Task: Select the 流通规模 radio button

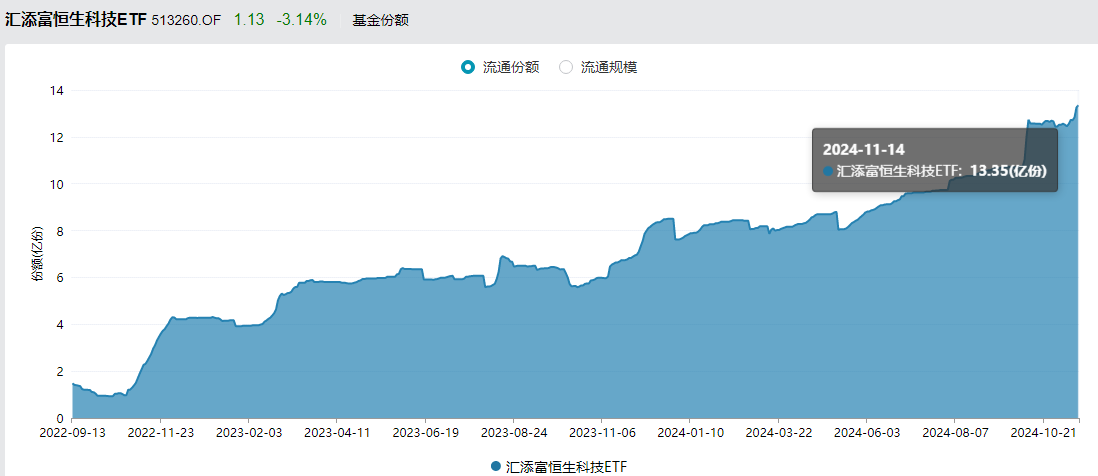Action: 566,67
